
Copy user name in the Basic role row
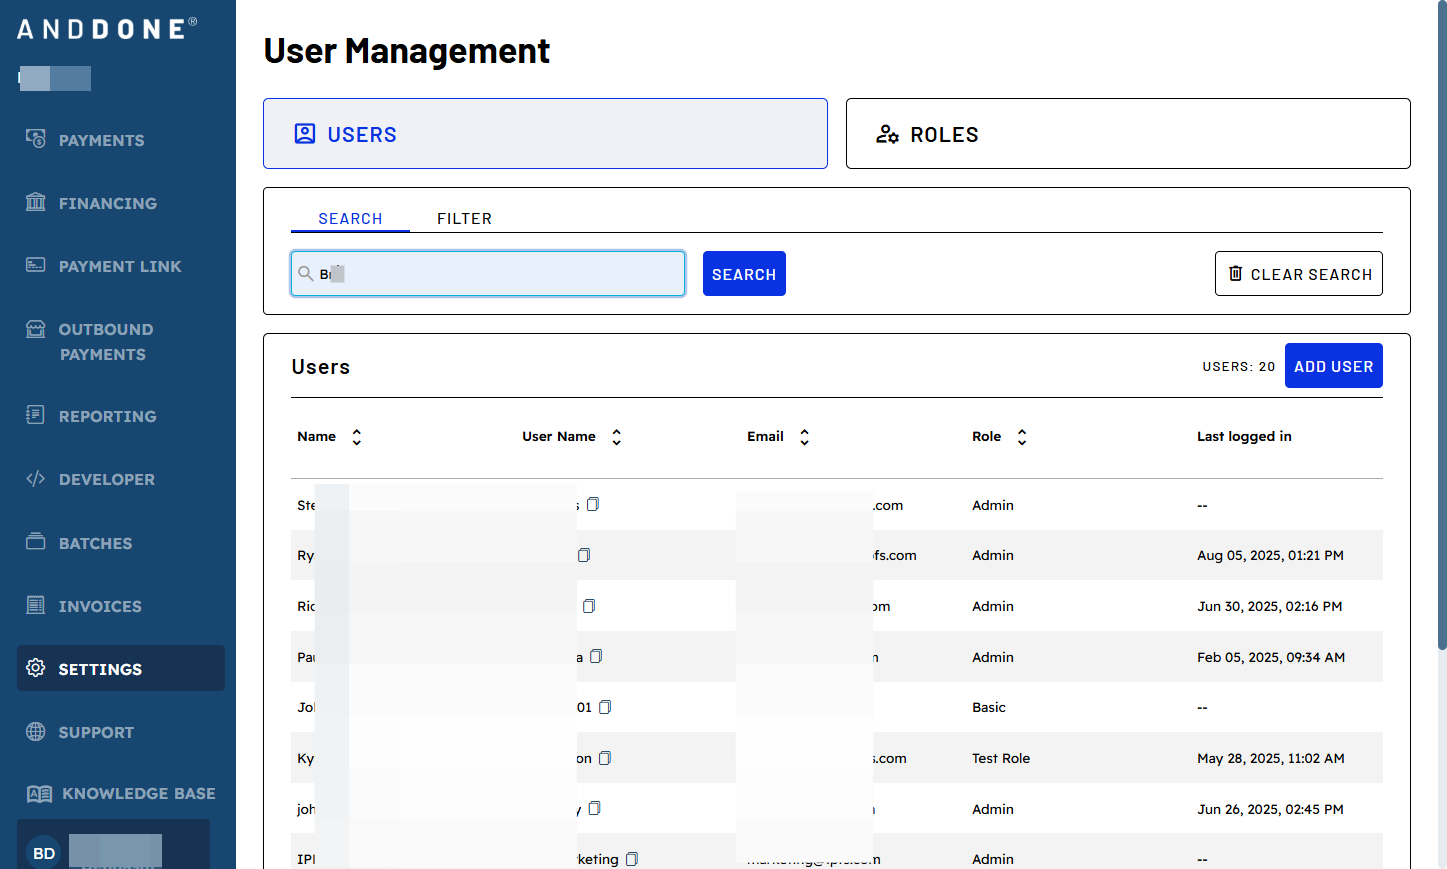pyautogui.click(x=605, y=707)
